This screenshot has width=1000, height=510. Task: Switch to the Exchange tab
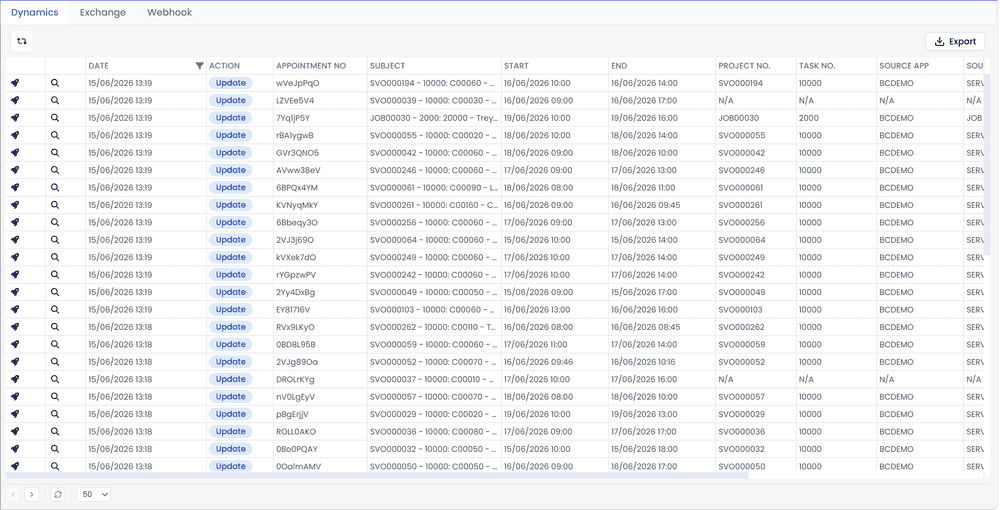[x=103, y=12]
